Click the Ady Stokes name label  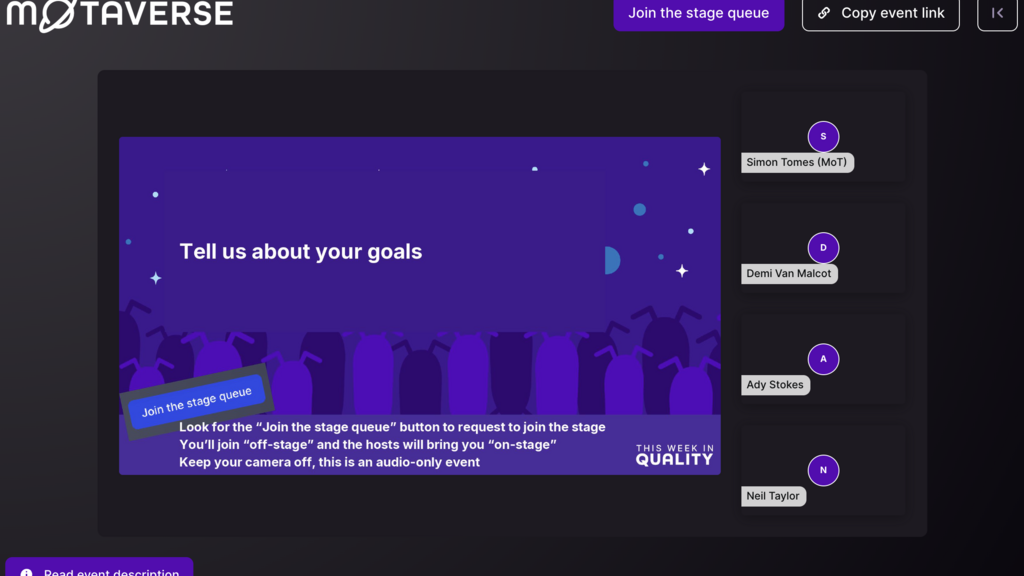774,385
